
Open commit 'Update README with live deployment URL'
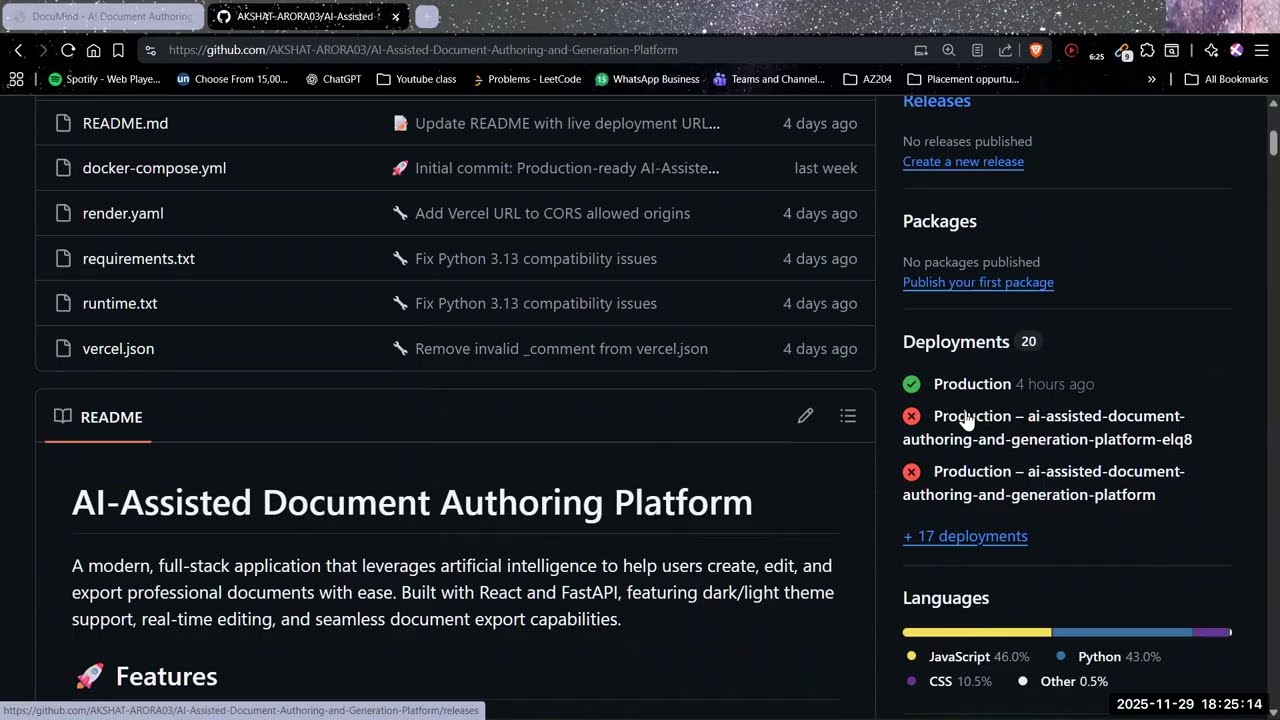tap(567, 123)
